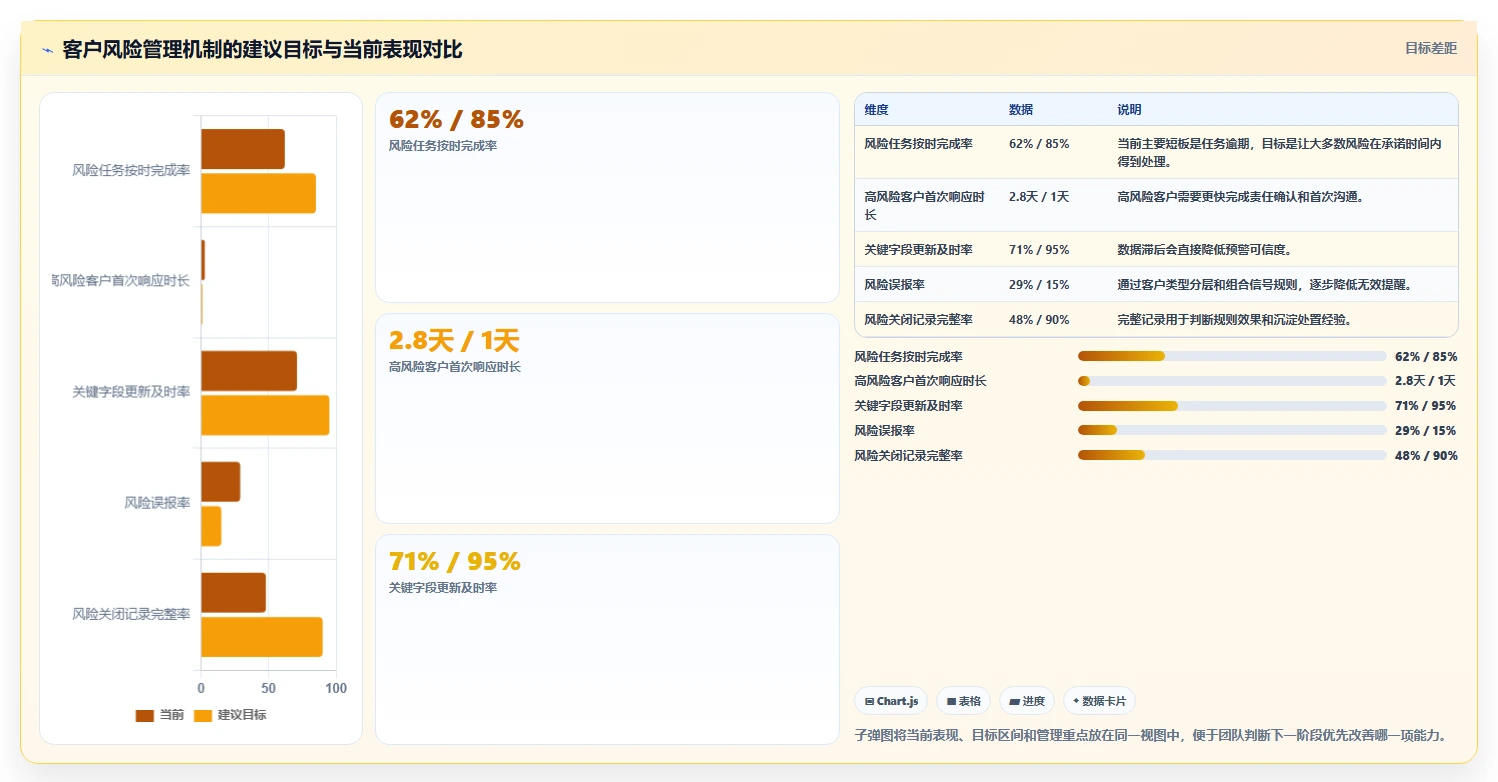The image size is (1498, 782).
Task: Click the 高风险客户需要更快完成责任确认 description
Action: [1241, 197]
